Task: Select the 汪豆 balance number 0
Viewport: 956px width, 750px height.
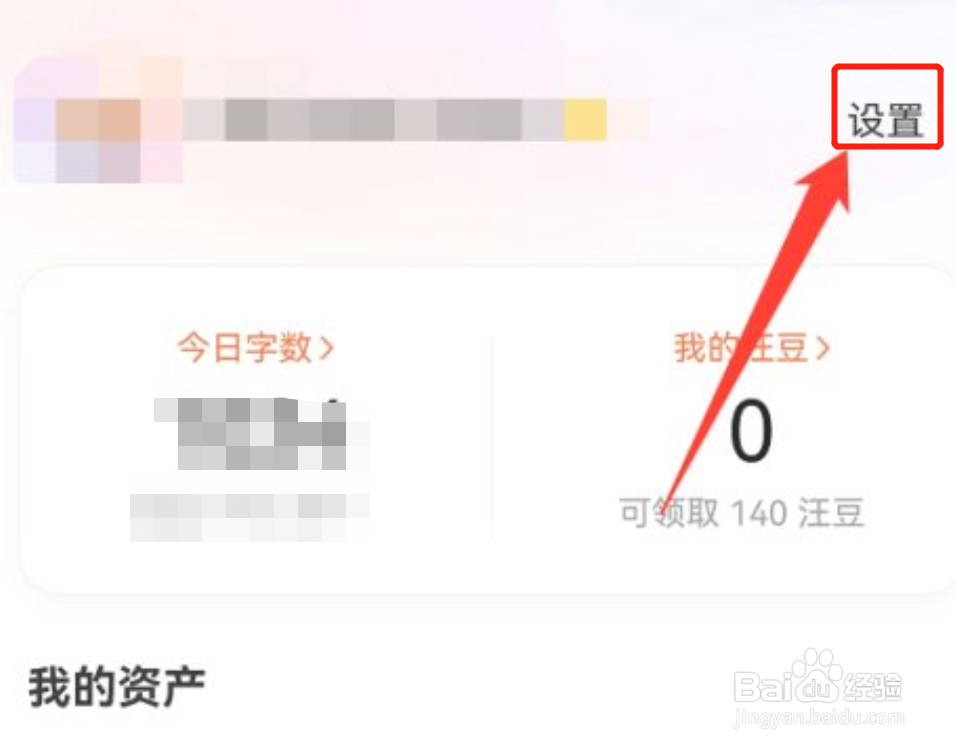Action: (751, 430)
